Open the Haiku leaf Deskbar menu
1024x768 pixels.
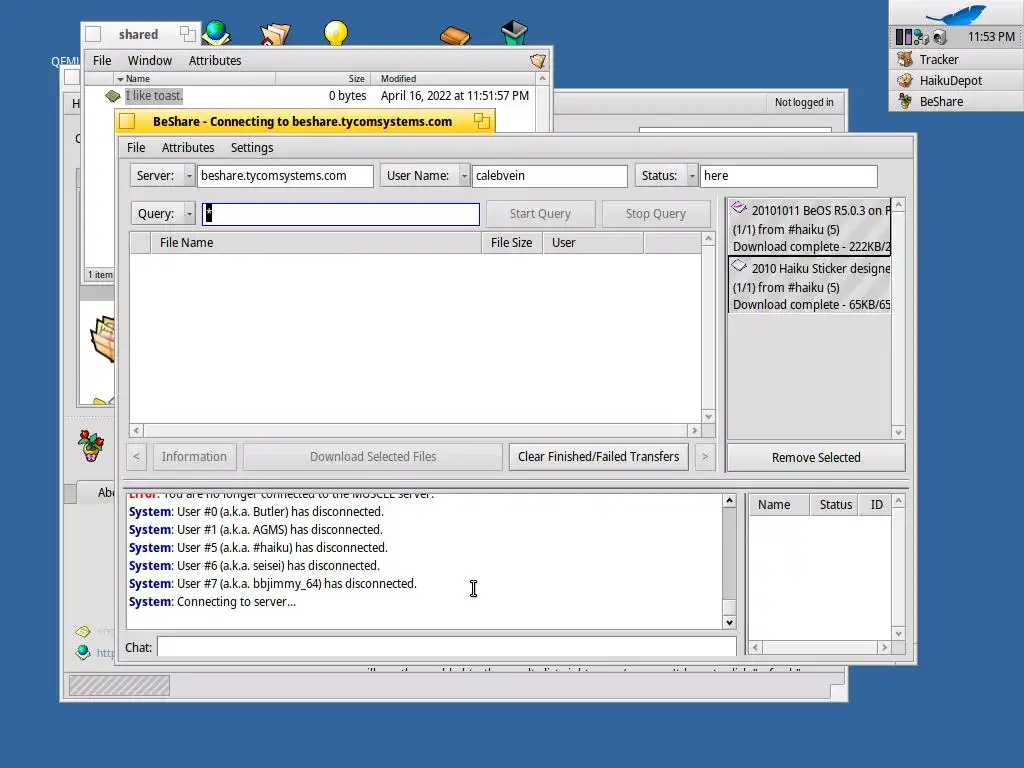[956, 13]
